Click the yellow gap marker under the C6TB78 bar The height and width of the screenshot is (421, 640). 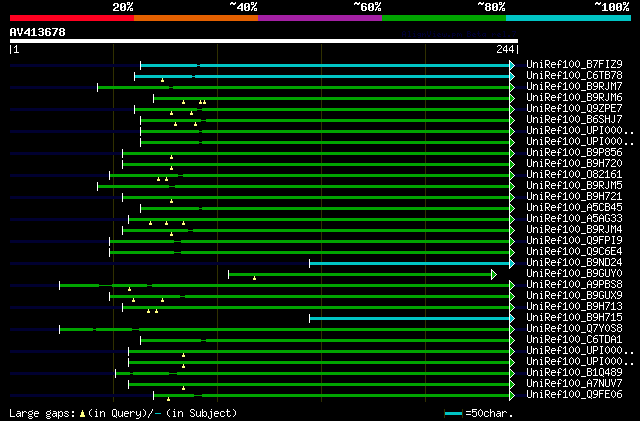coord(162,80)
